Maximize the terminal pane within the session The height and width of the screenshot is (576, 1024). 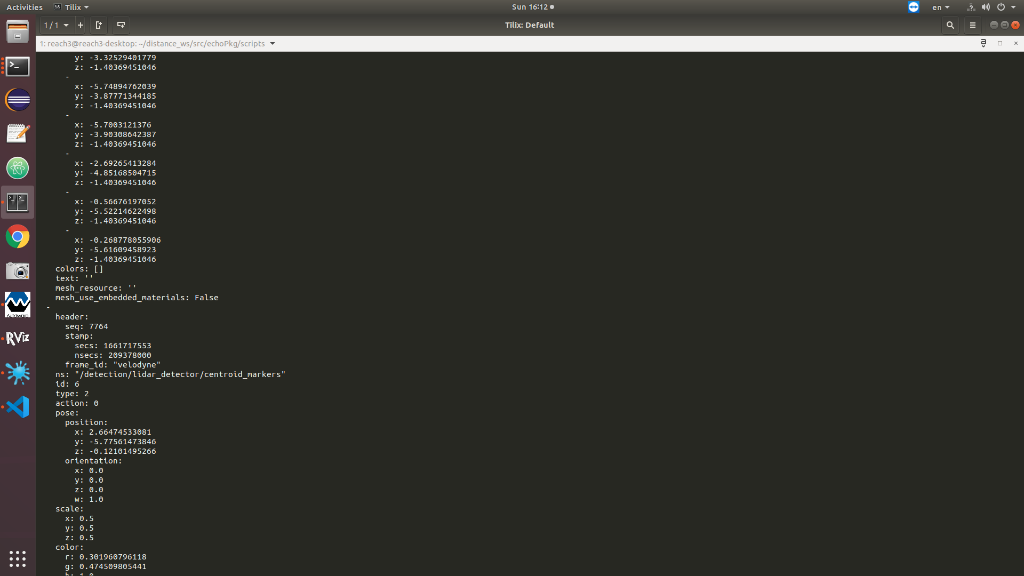(x=1000, y=43)
